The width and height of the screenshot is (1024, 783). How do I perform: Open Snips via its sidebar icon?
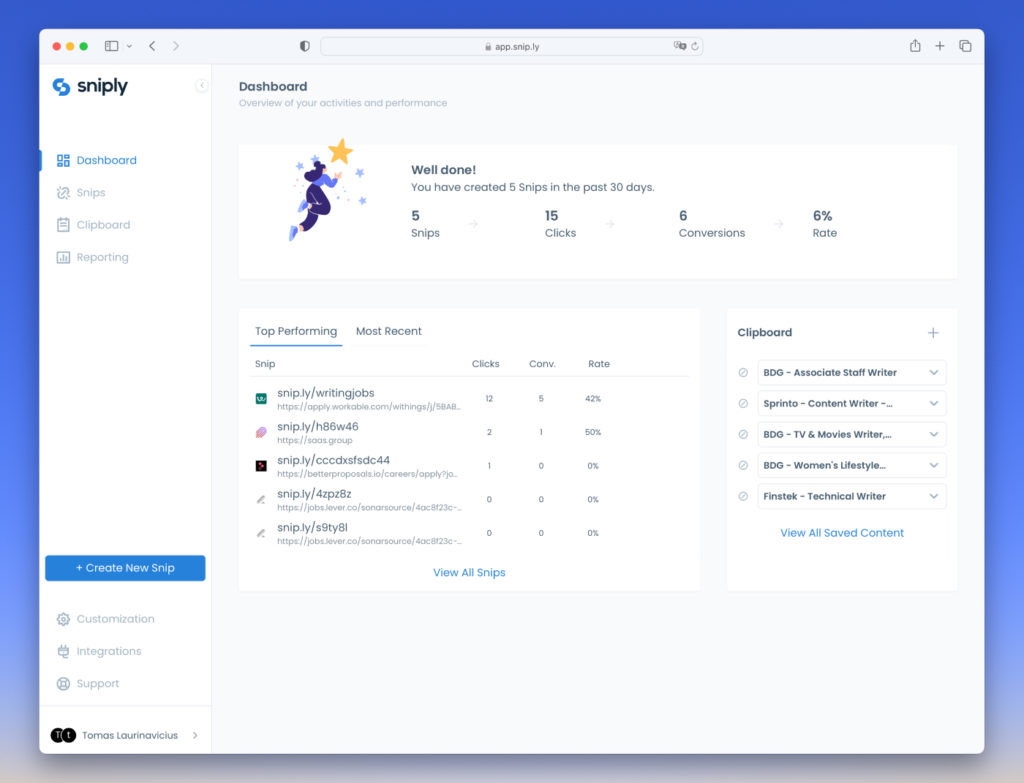click(x=63, y=193)
